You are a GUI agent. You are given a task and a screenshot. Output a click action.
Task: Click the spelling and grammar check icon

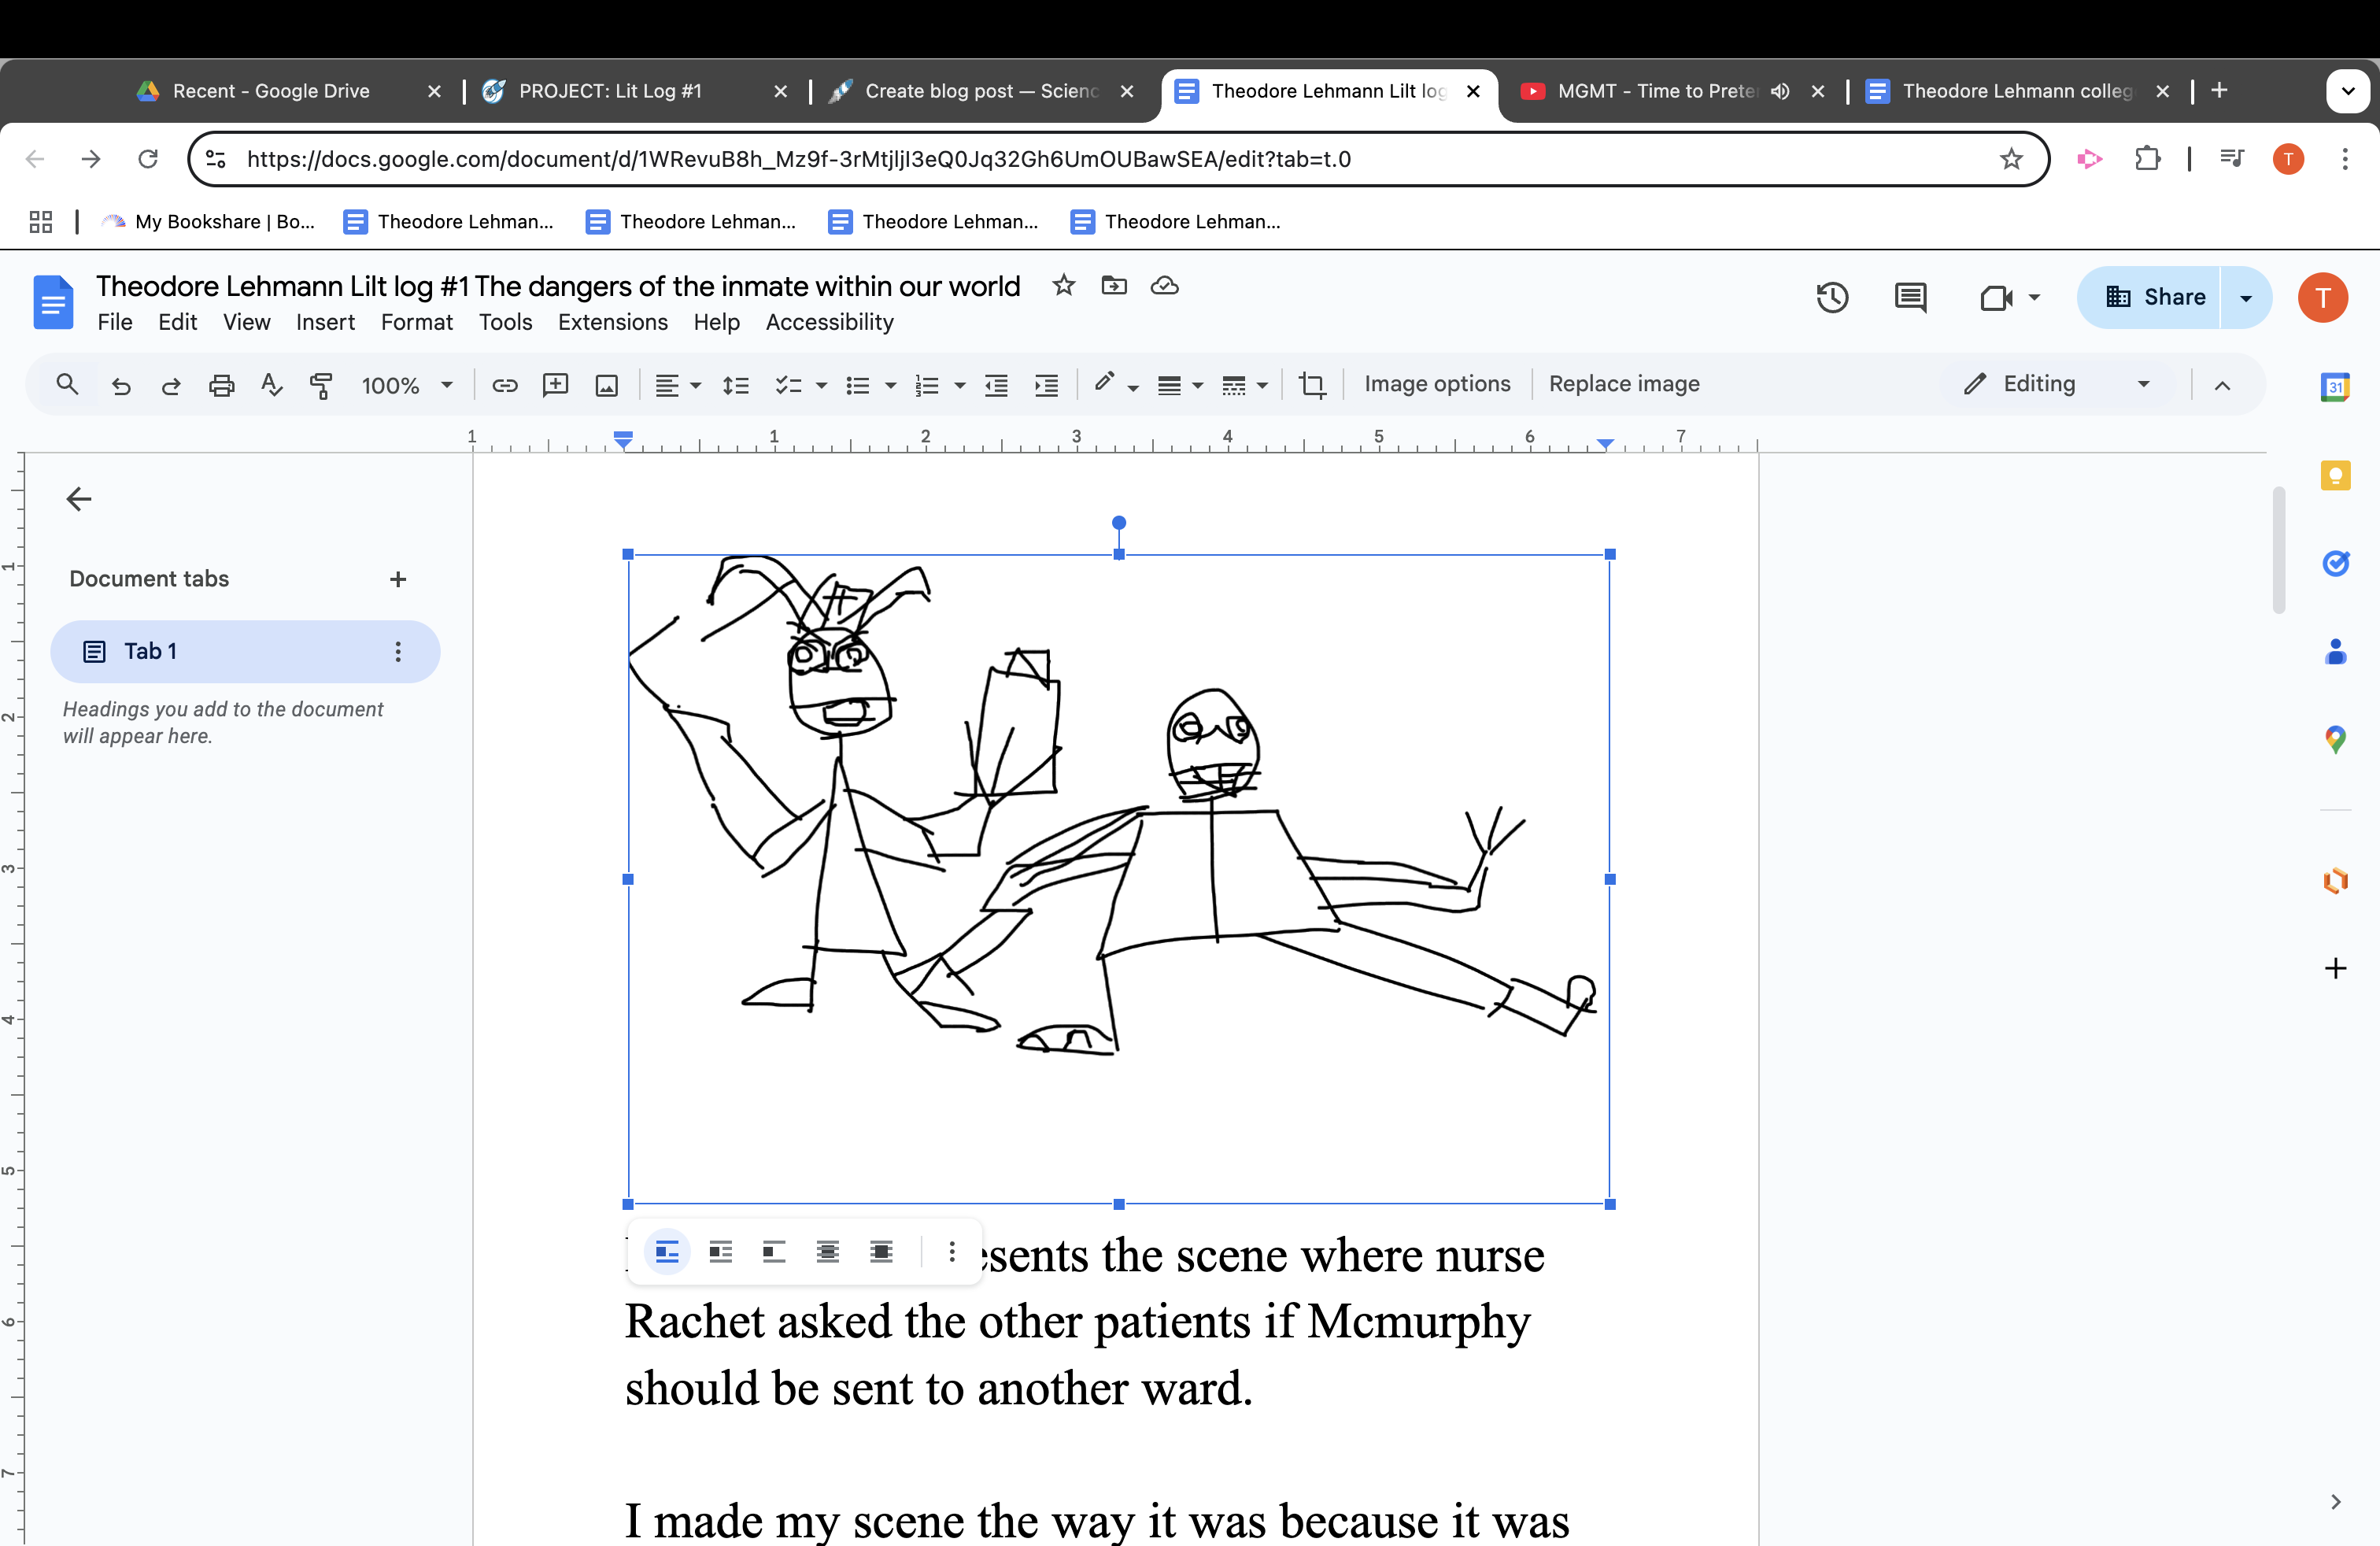(x=271, y=385)
